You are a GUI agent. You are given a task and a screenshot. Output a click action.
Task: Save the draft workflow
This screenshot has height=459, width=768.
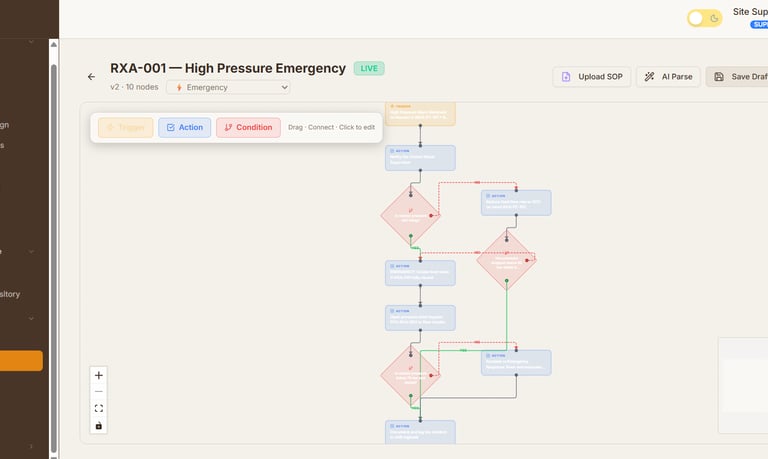click(738, 77)
